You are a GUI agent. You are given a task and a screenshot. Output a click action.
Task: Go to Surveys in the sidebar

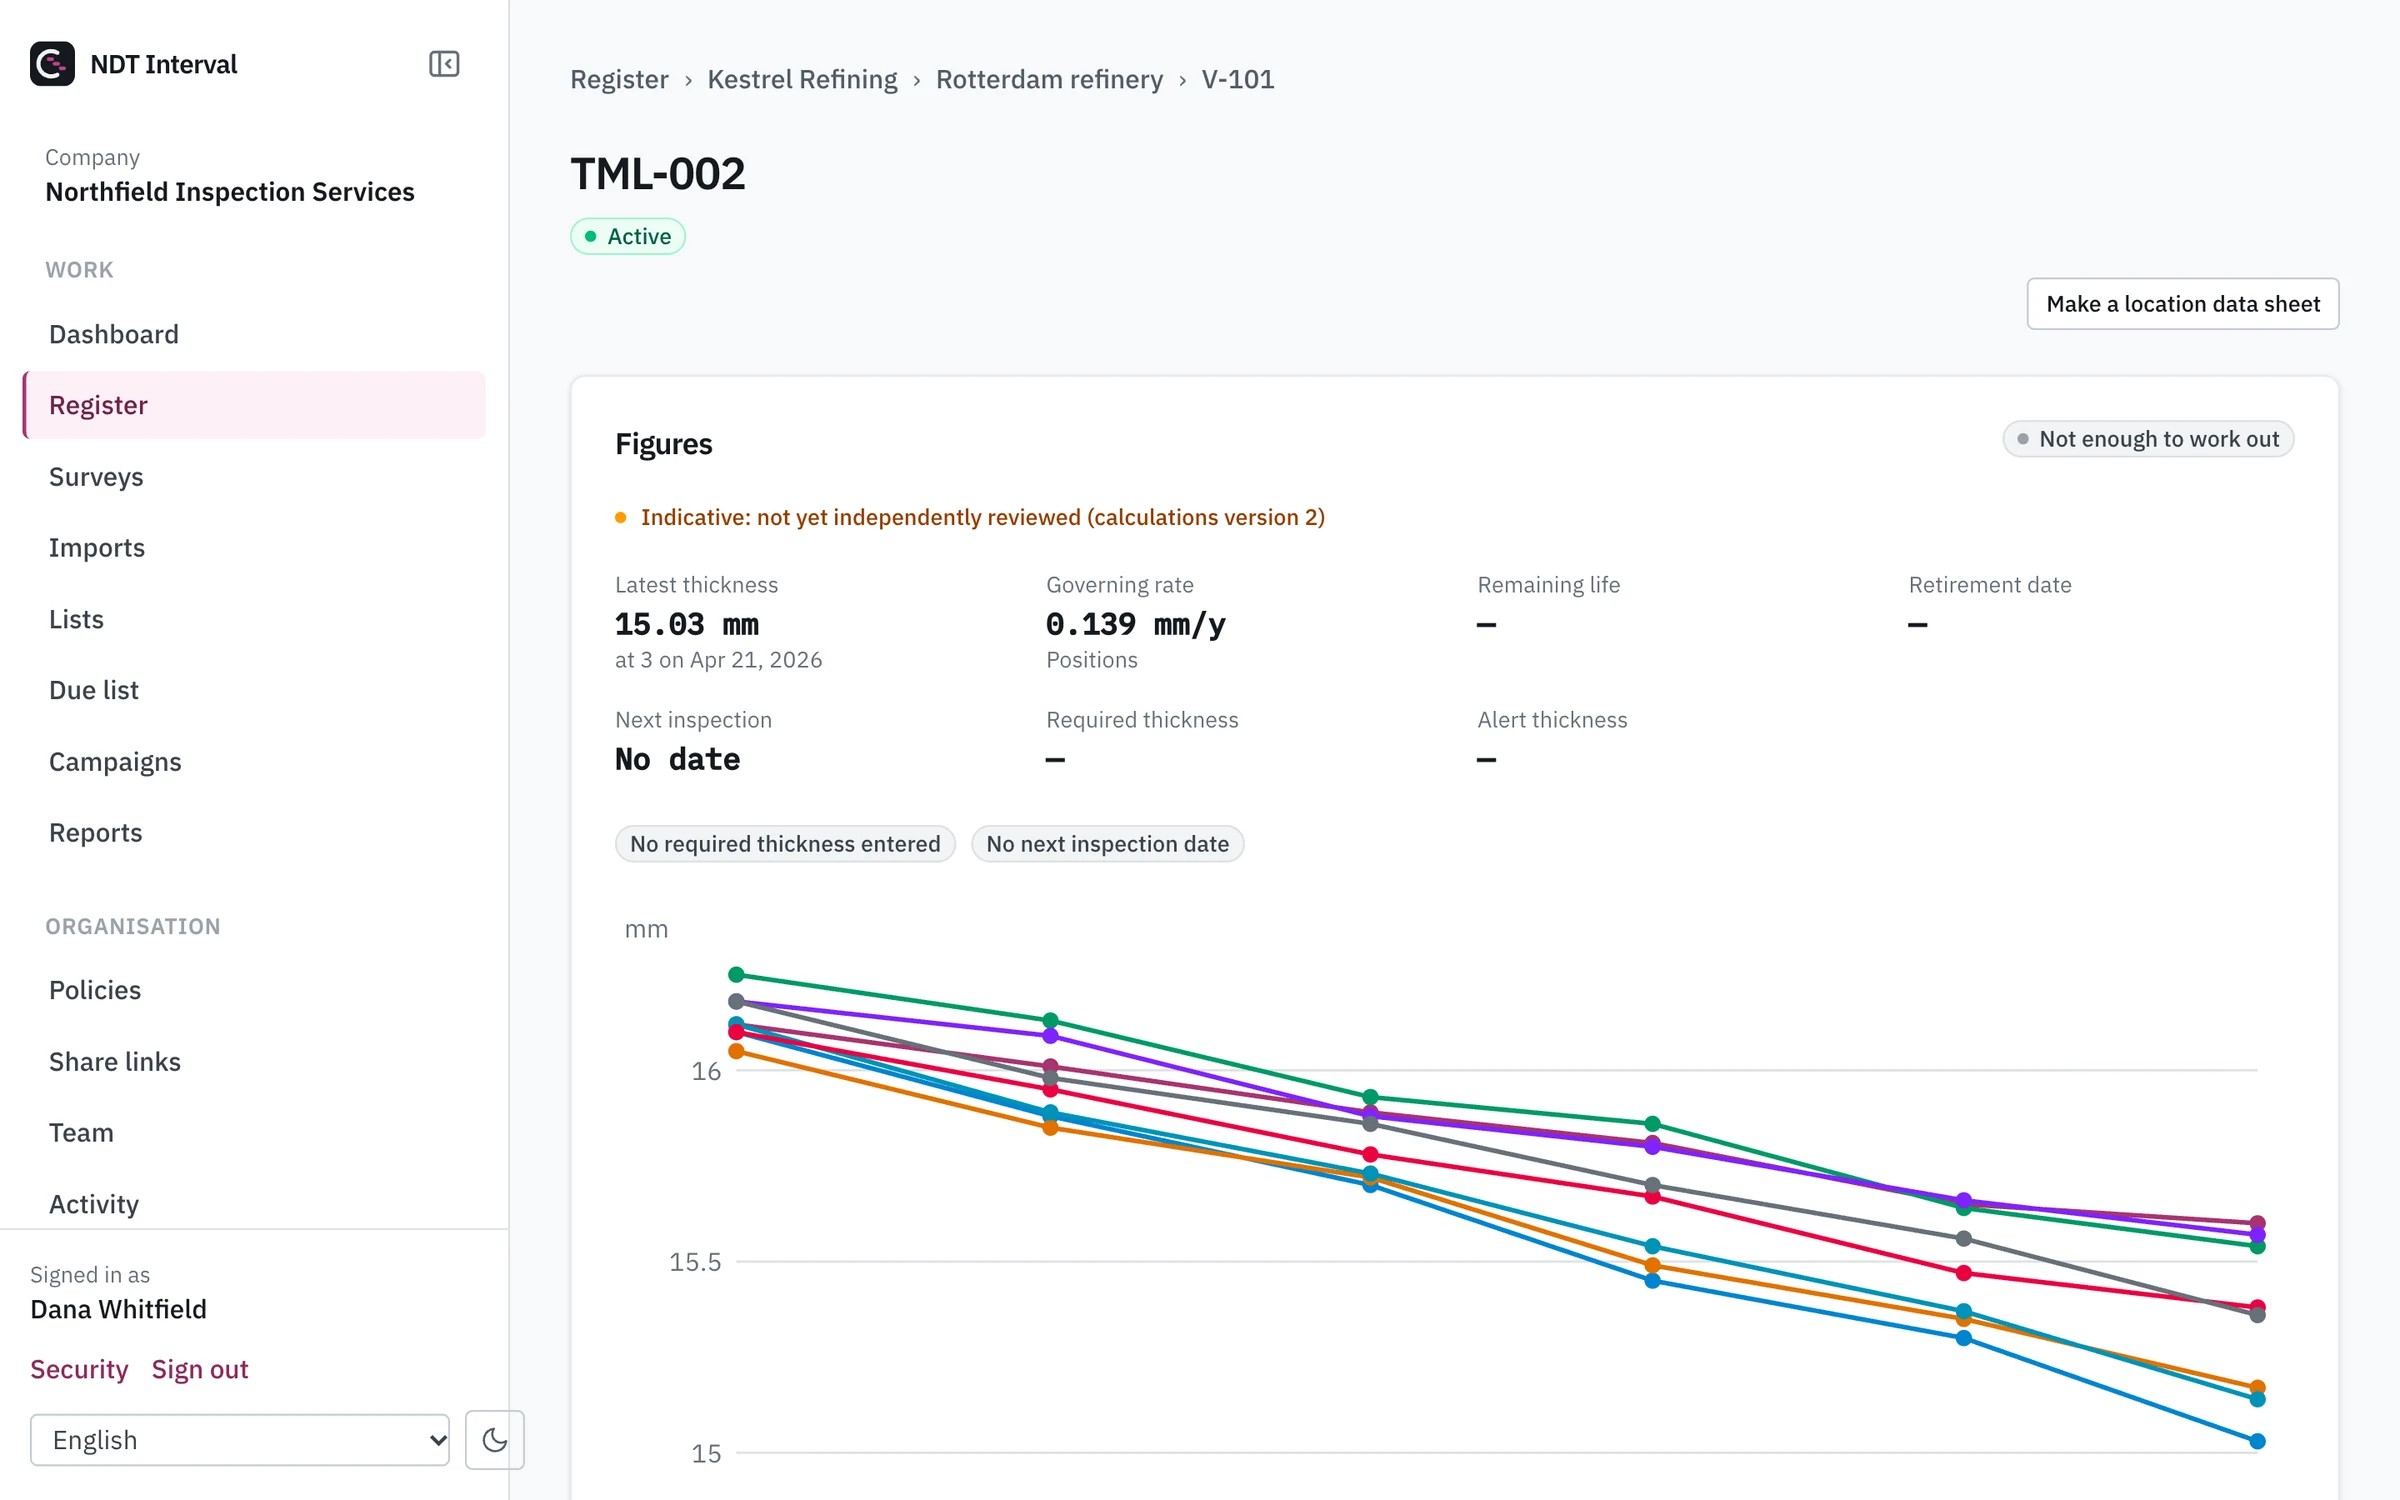click(254, 477)
